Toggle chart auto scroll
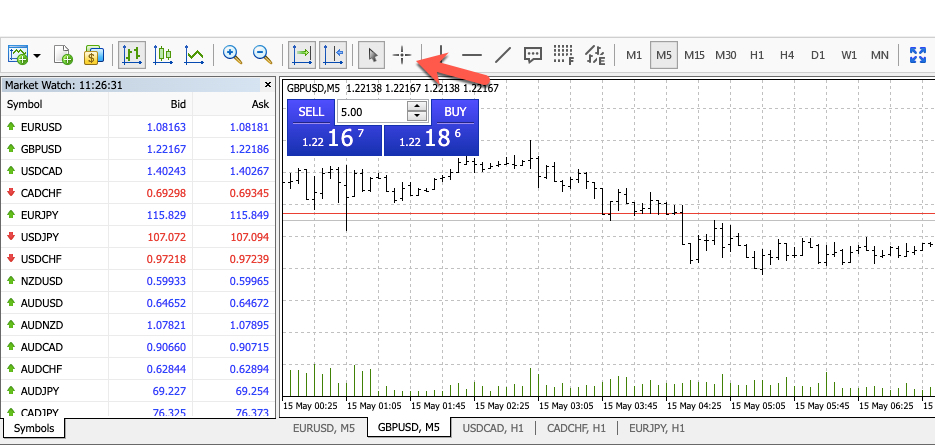 (302, 55)
